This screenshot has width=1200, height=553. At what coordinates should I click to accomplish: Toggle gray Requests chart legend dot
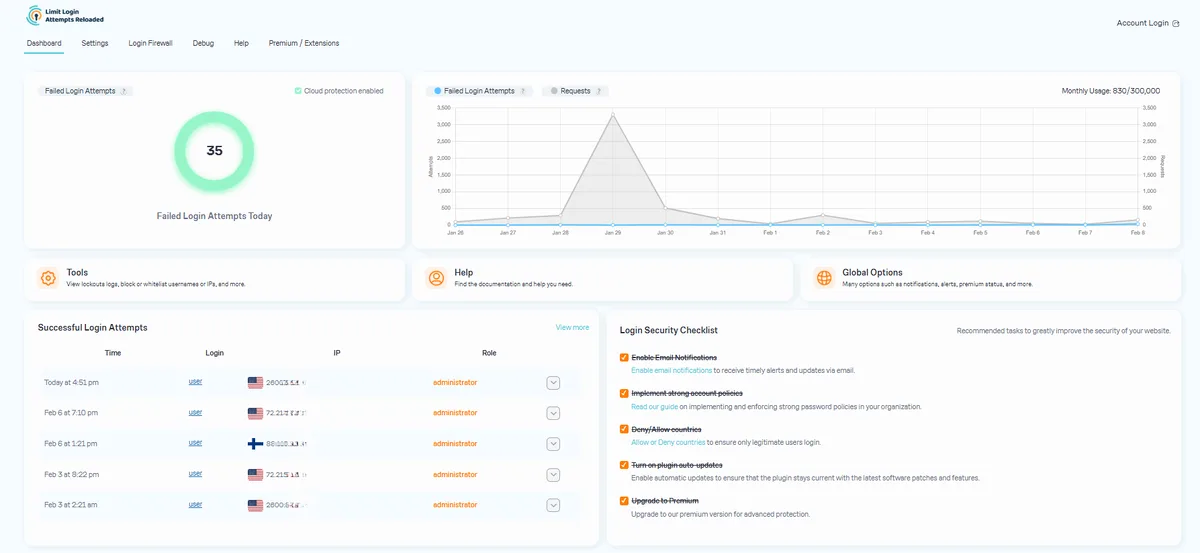[x=554, y=91]
